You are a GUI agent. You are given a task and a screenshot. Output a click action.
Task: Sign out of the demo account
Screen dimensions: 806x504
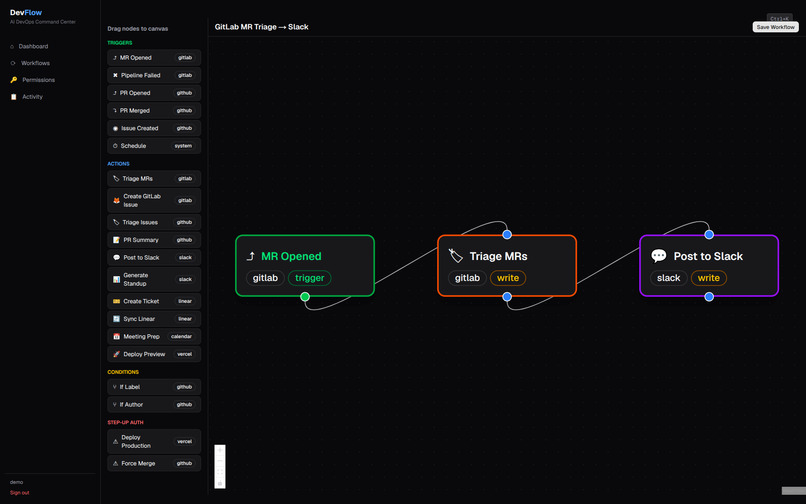tap(20, 493)
